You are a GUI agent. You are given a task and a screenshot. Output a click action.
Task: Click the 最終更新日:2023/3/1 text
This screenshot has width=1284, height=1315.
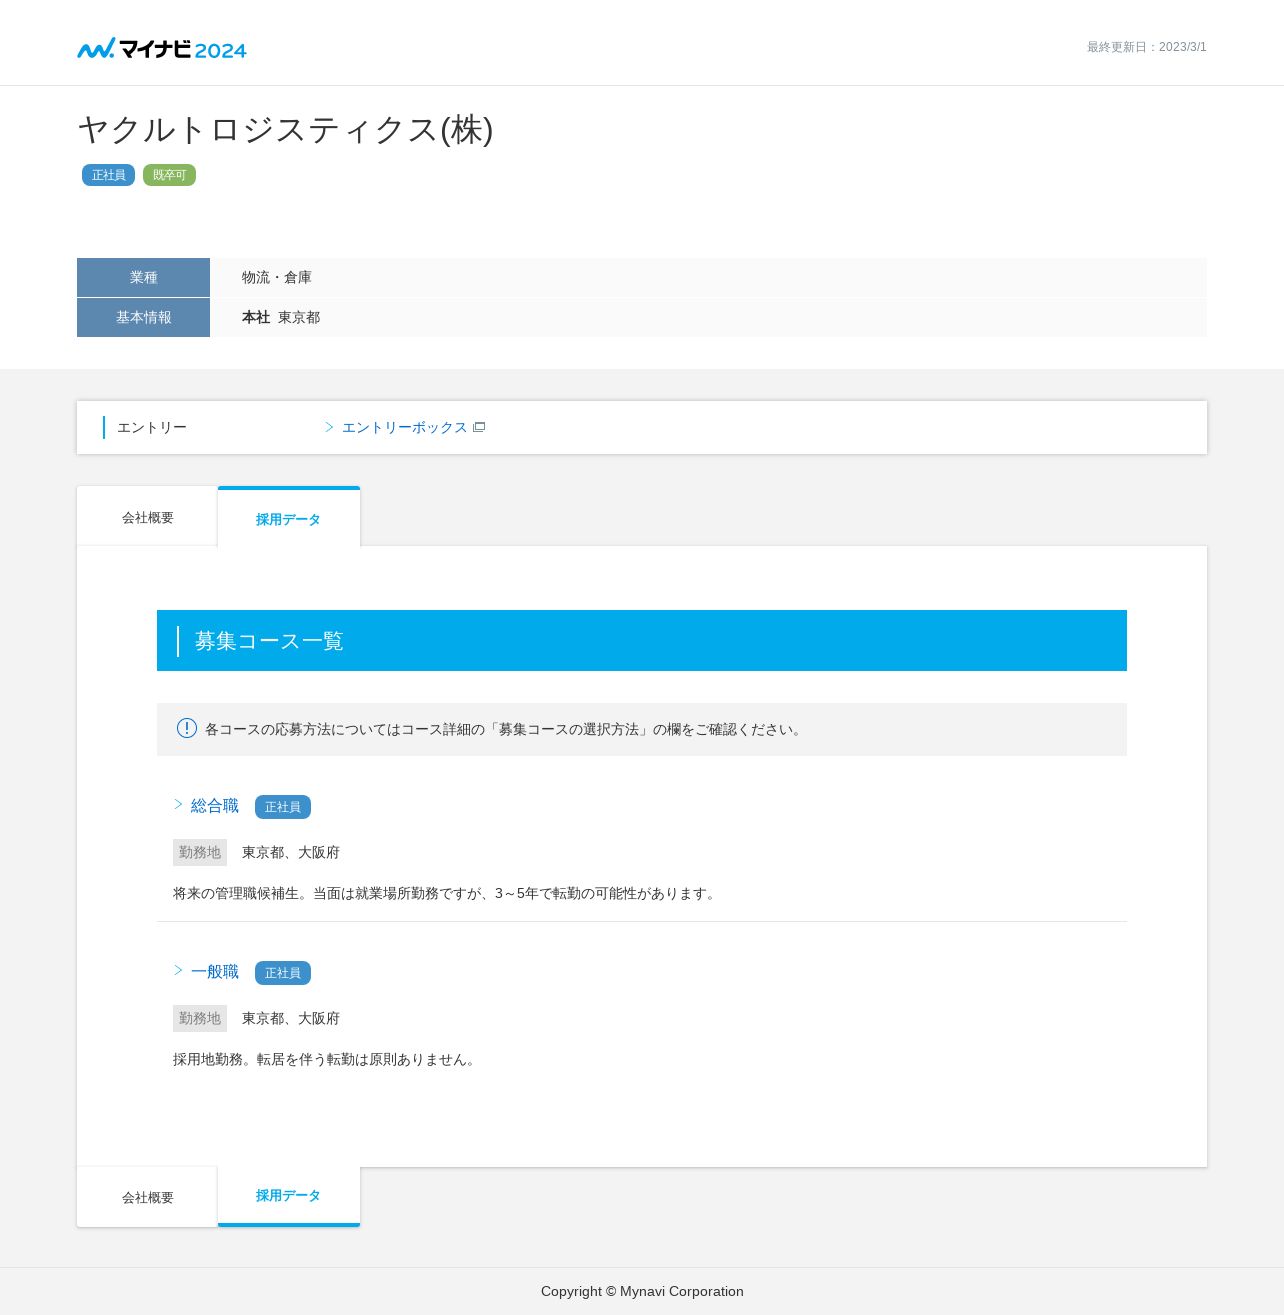click(x=1147, y=47)
